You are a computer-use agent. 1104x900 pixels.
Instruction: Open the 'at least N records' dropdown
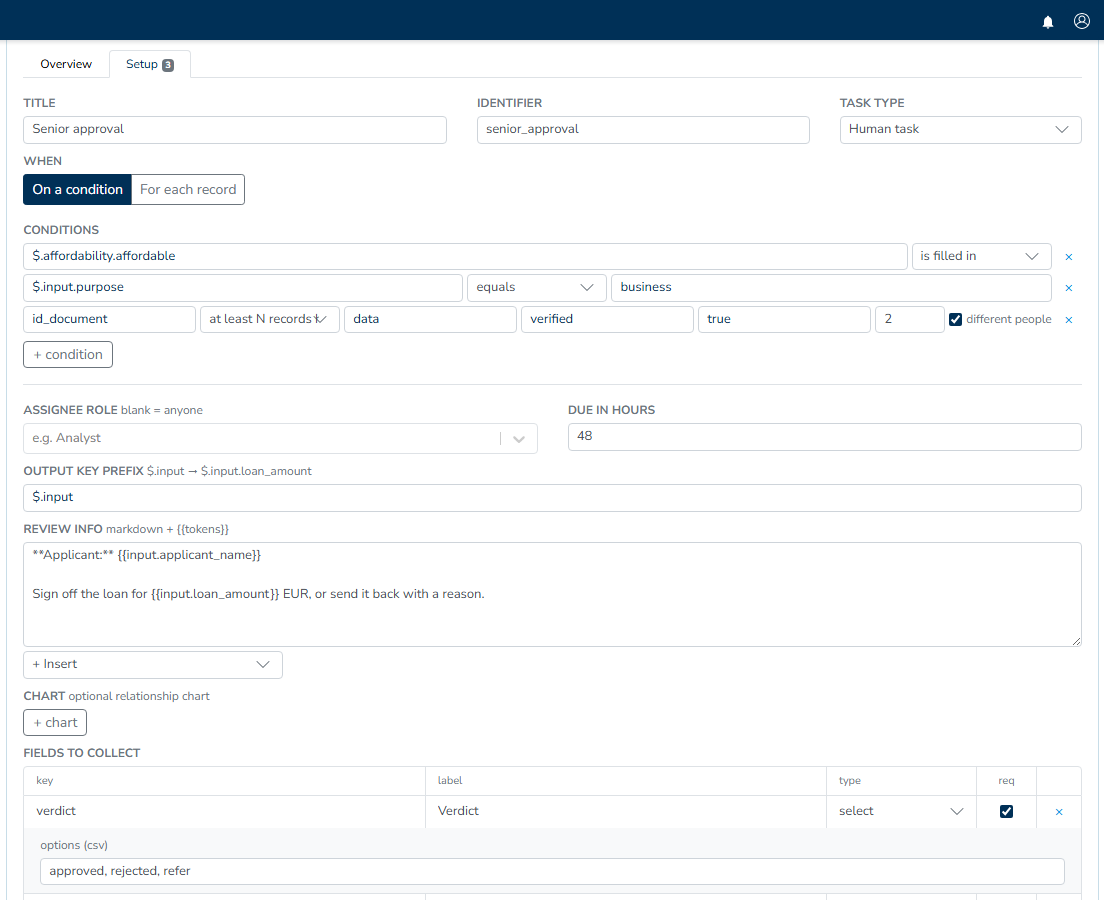[x=270, y=319]
